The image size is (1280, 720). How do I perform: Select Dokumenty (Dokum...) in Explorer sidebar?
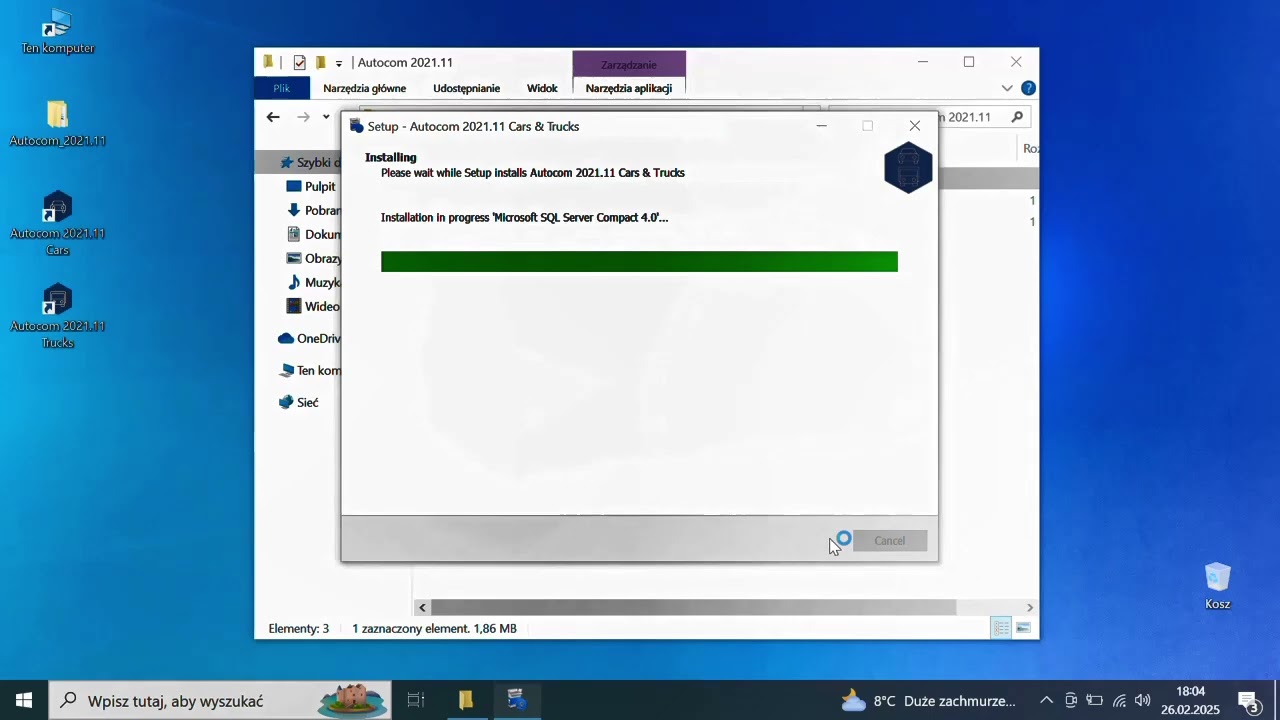click(313, 234)
